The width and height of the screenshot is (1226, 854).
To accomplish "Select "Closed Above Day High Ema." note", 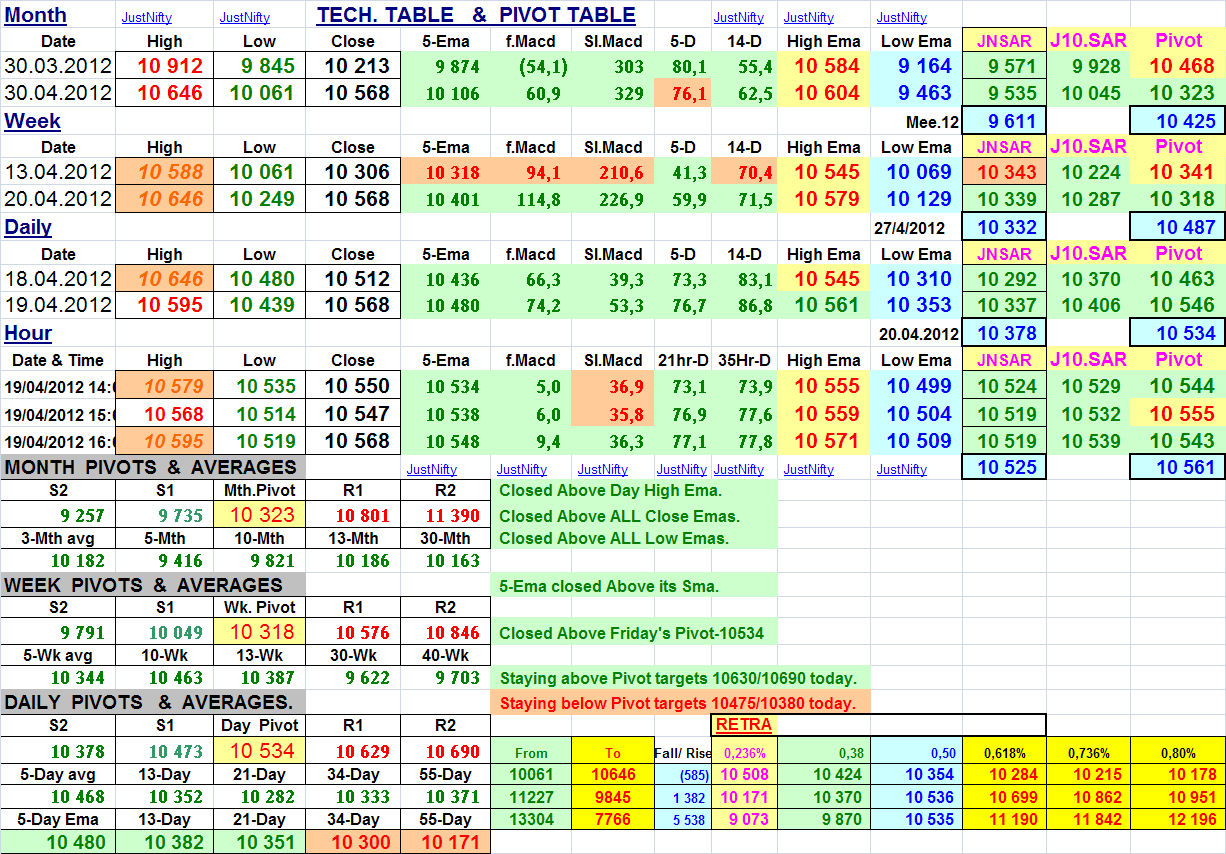I will 610,490.
